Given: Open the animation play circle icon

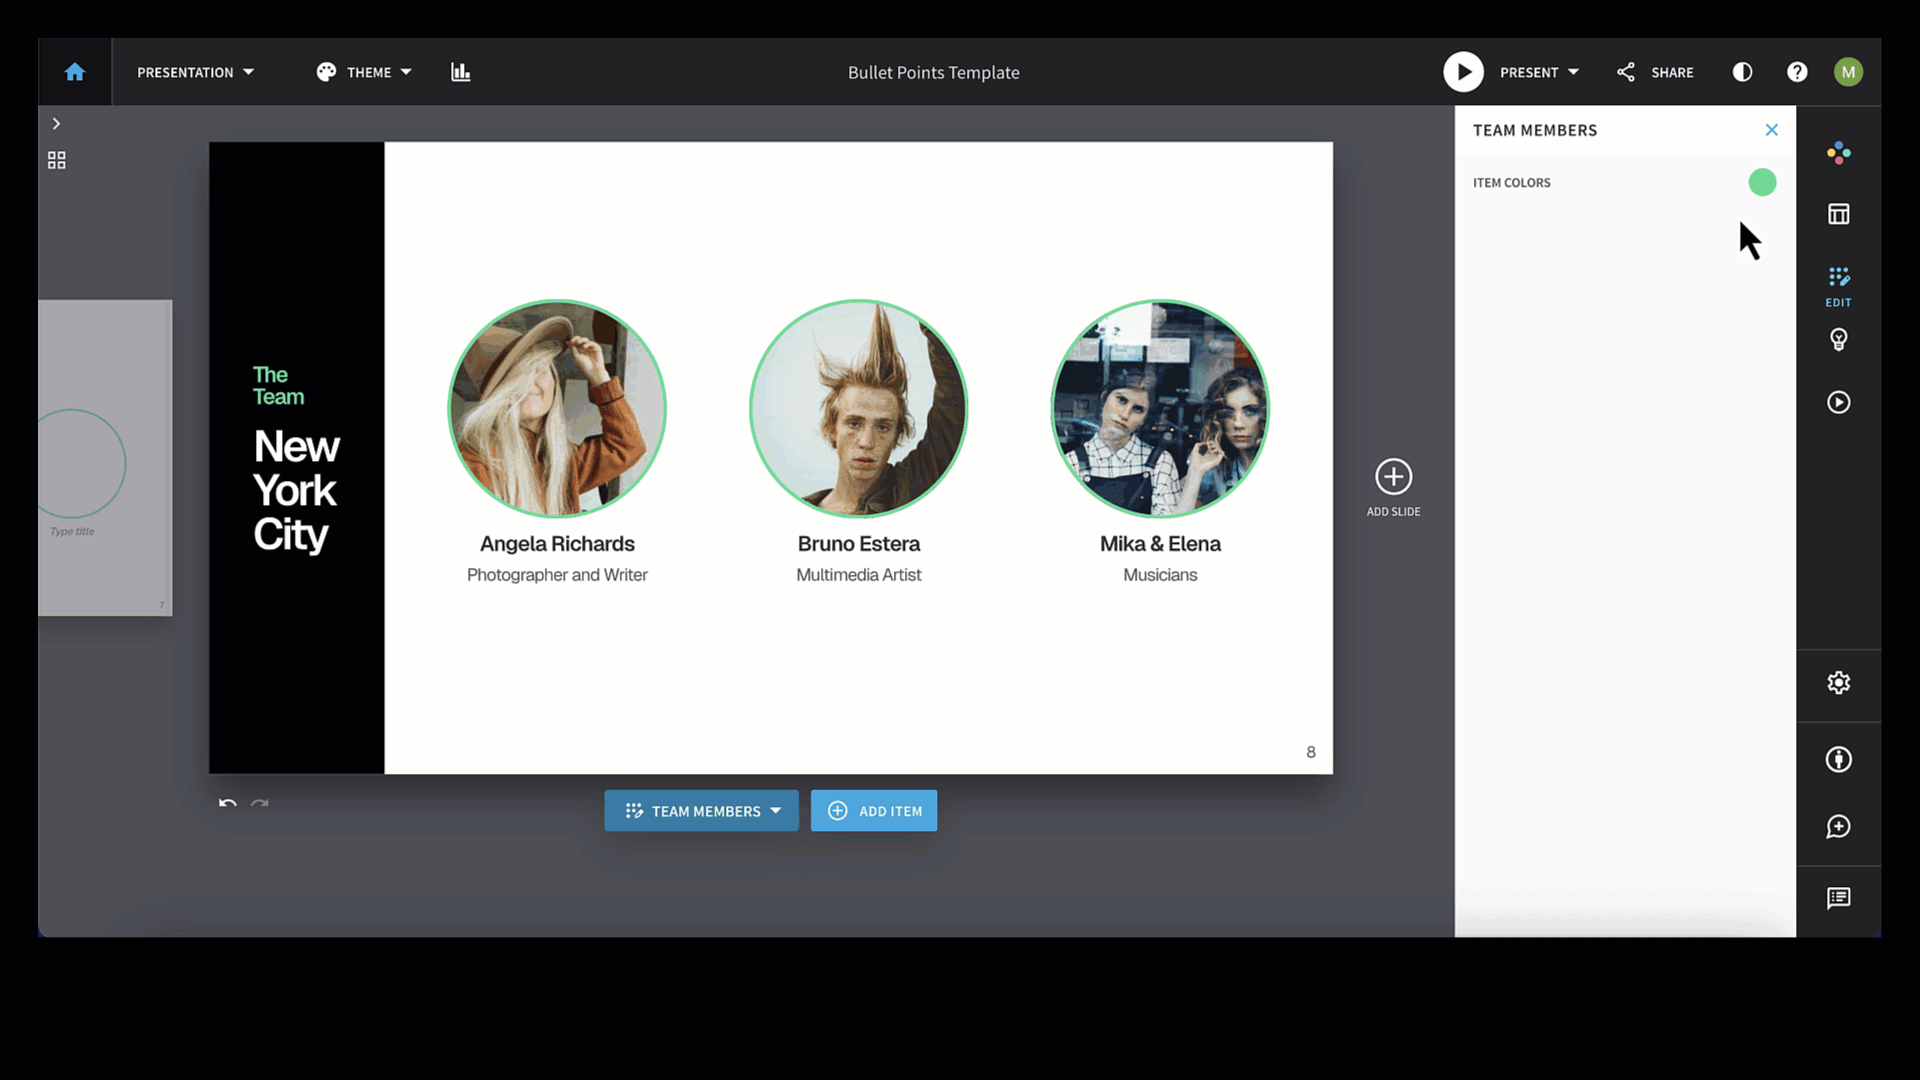Looking at the screenshot, I should (x=1838, y=402).
